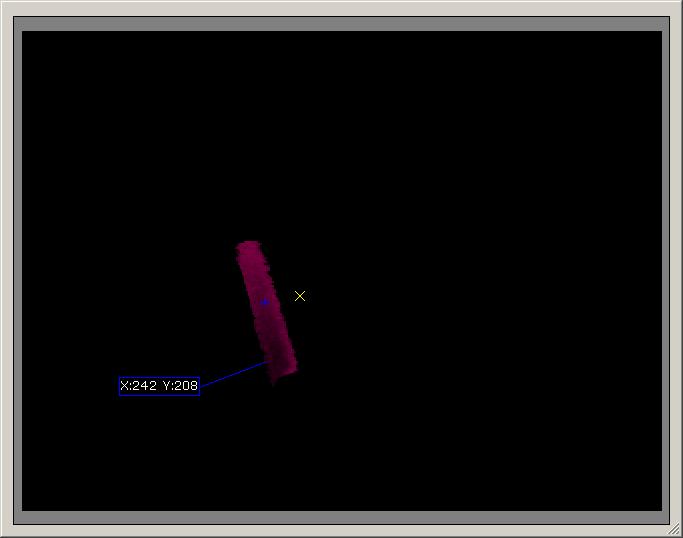683x538 pixels.
Task: Click where the leader line meets the magenta object
Action: 266,363
